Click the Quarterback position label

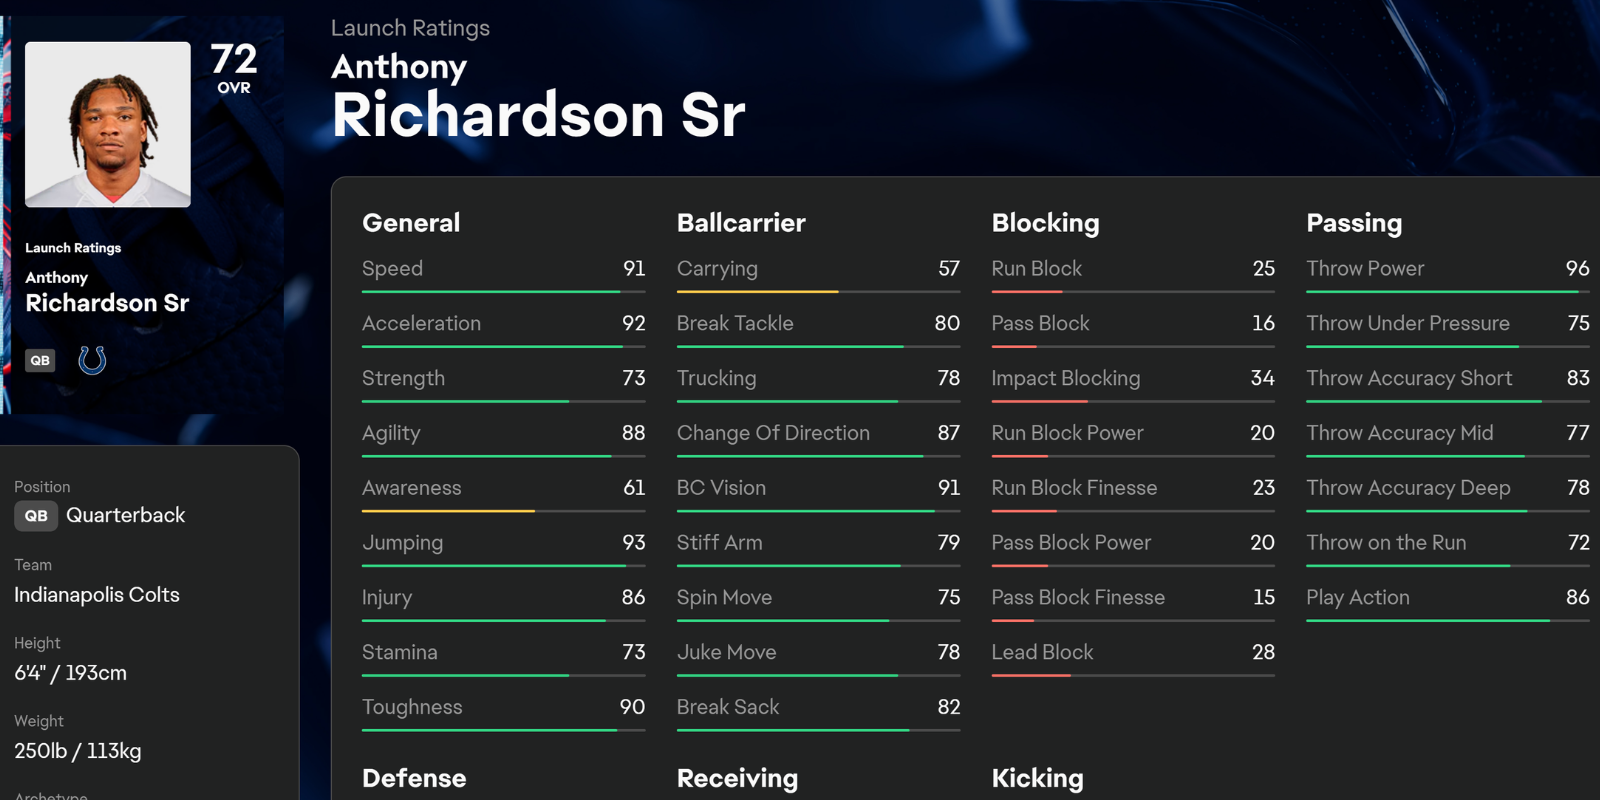click(126, 516)
